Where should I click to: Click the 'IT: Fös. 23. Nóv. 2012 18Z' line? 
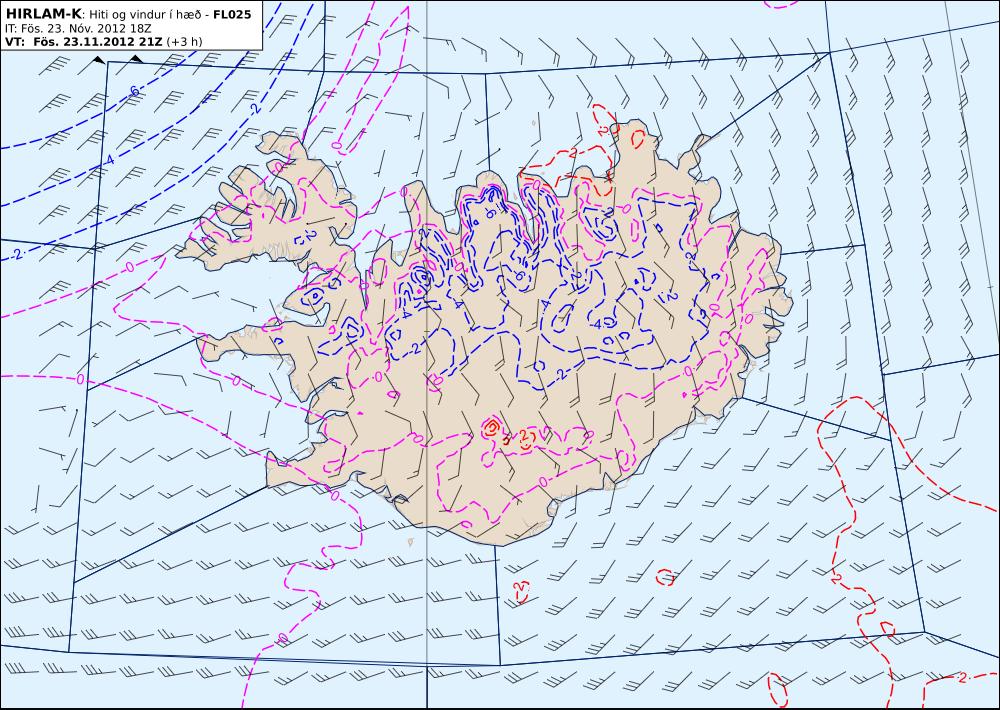click(x=78, y=29)
